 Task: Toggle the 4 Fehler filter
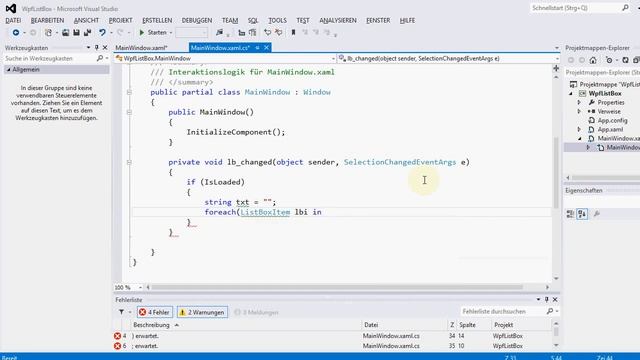[x=155, y=312]
